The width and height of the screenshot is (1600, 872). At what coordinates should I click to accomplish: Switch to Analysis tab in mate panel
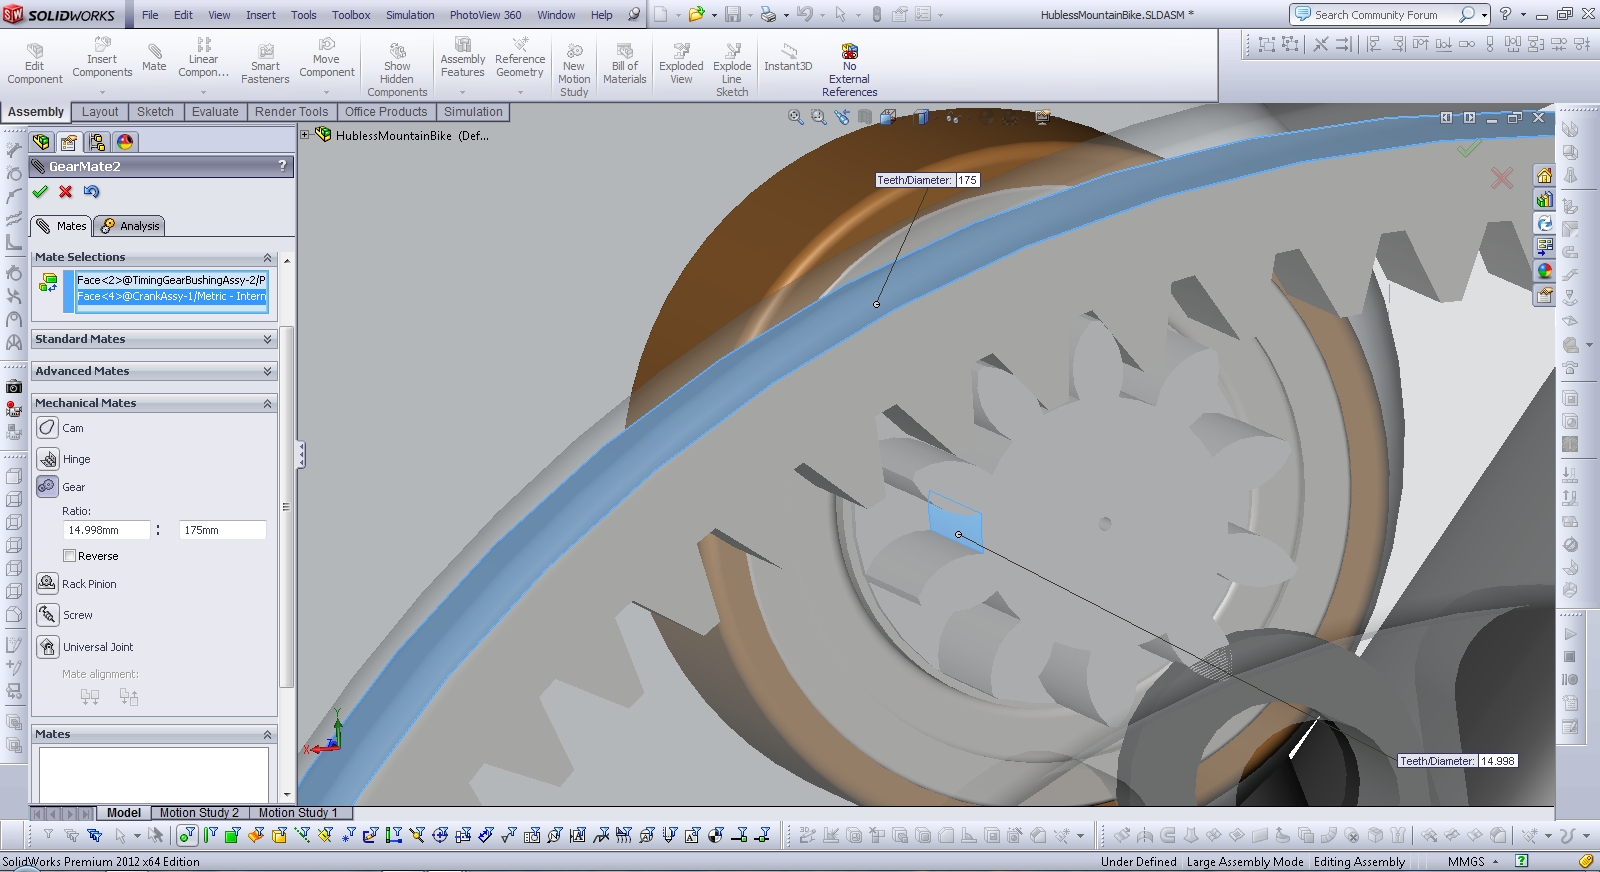(130, 226)
